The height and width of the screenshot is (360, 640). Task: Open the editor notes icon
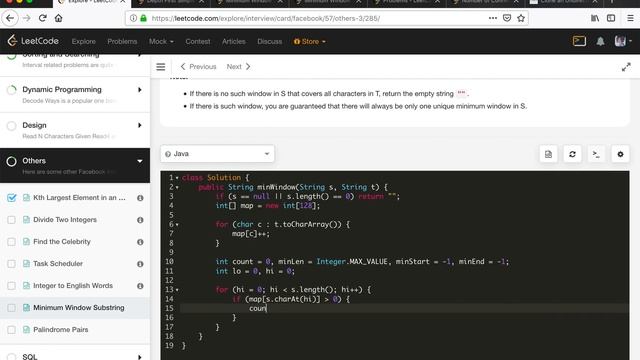pos(548,154)
